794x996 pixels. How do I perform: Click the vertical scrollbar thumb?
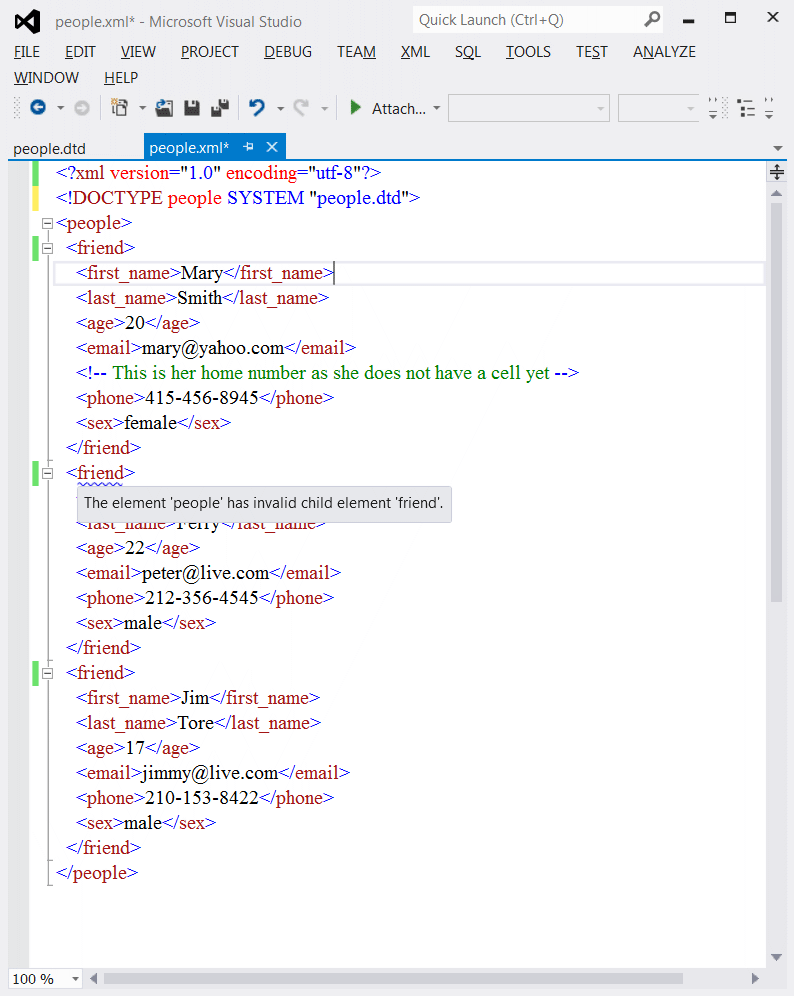pos(776,402)
